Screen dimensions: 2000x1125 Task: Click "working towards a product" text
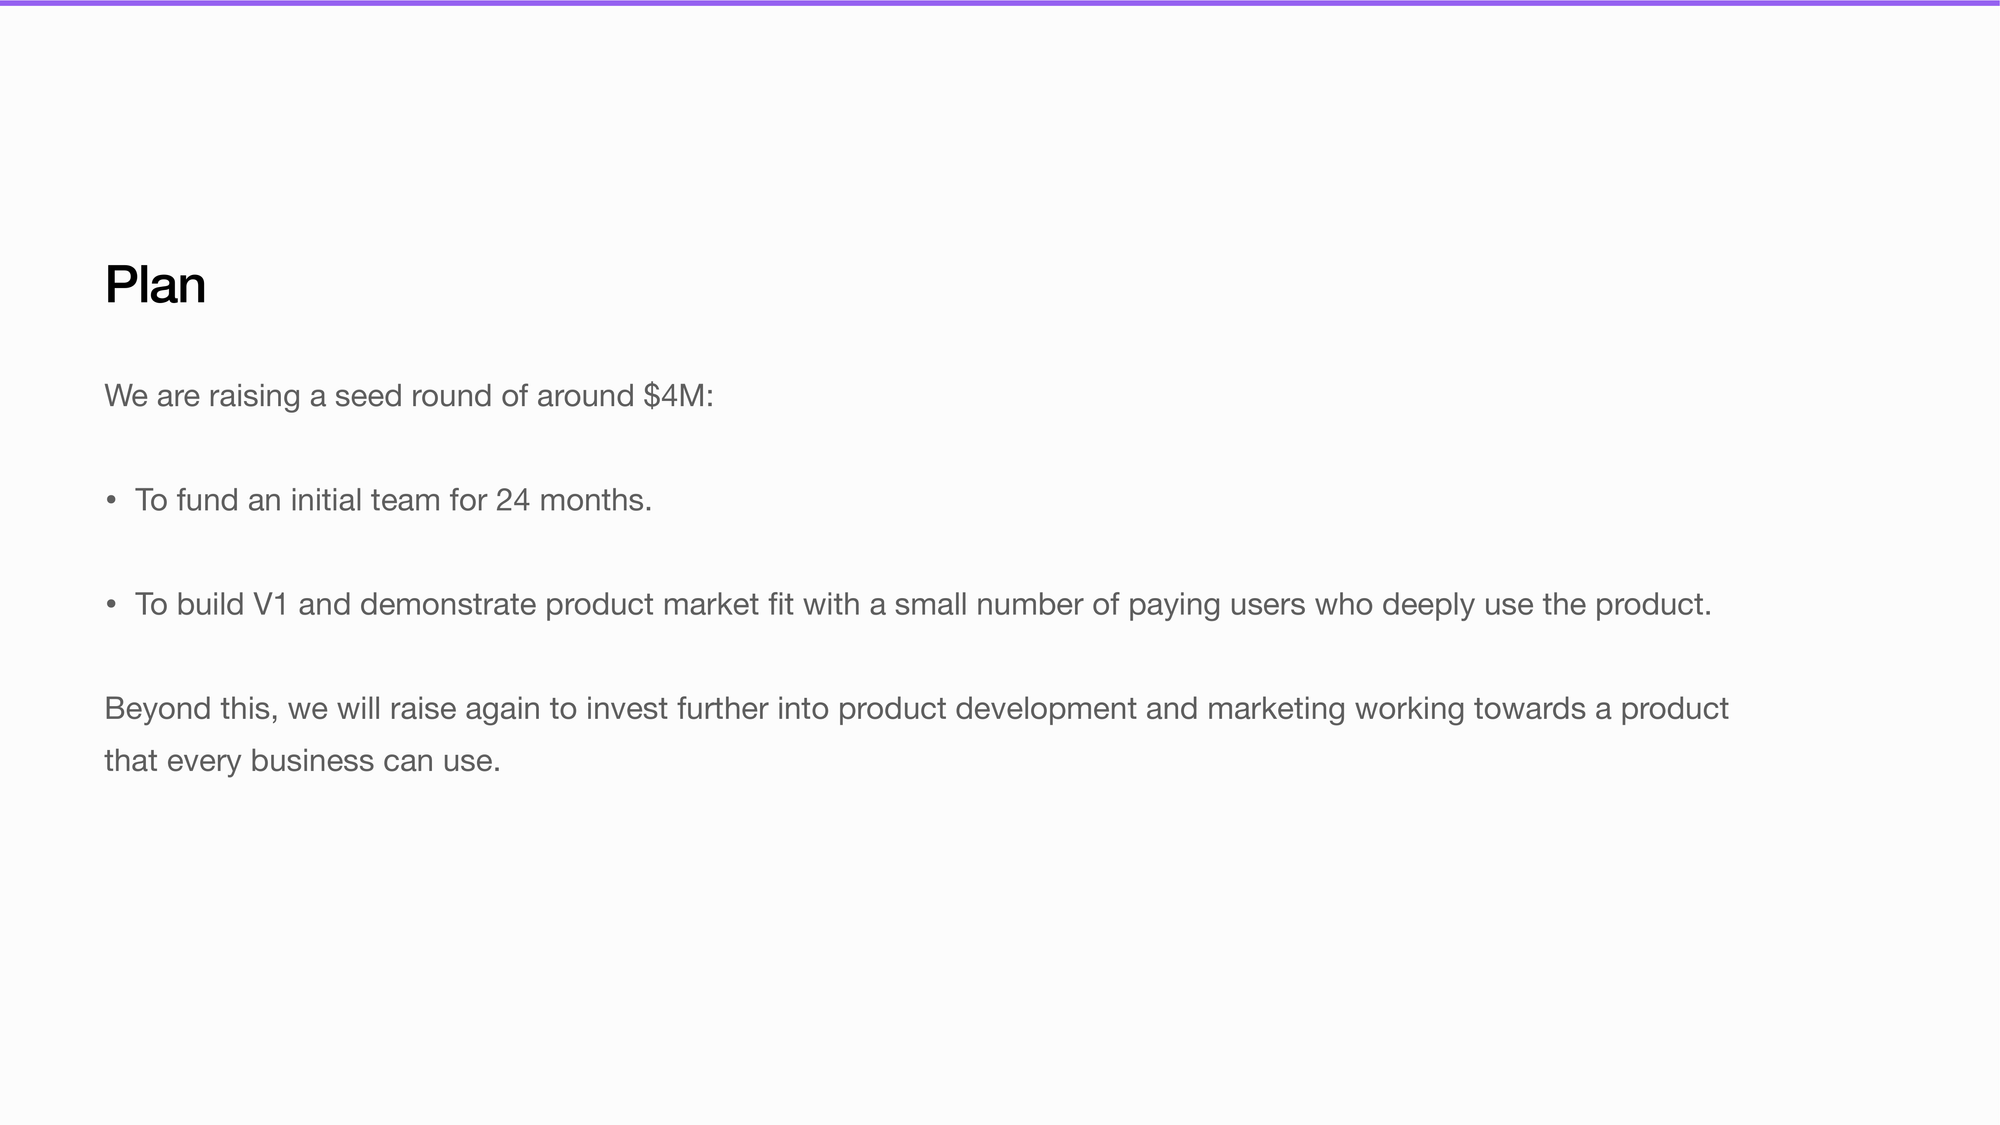click(1541, 709)
